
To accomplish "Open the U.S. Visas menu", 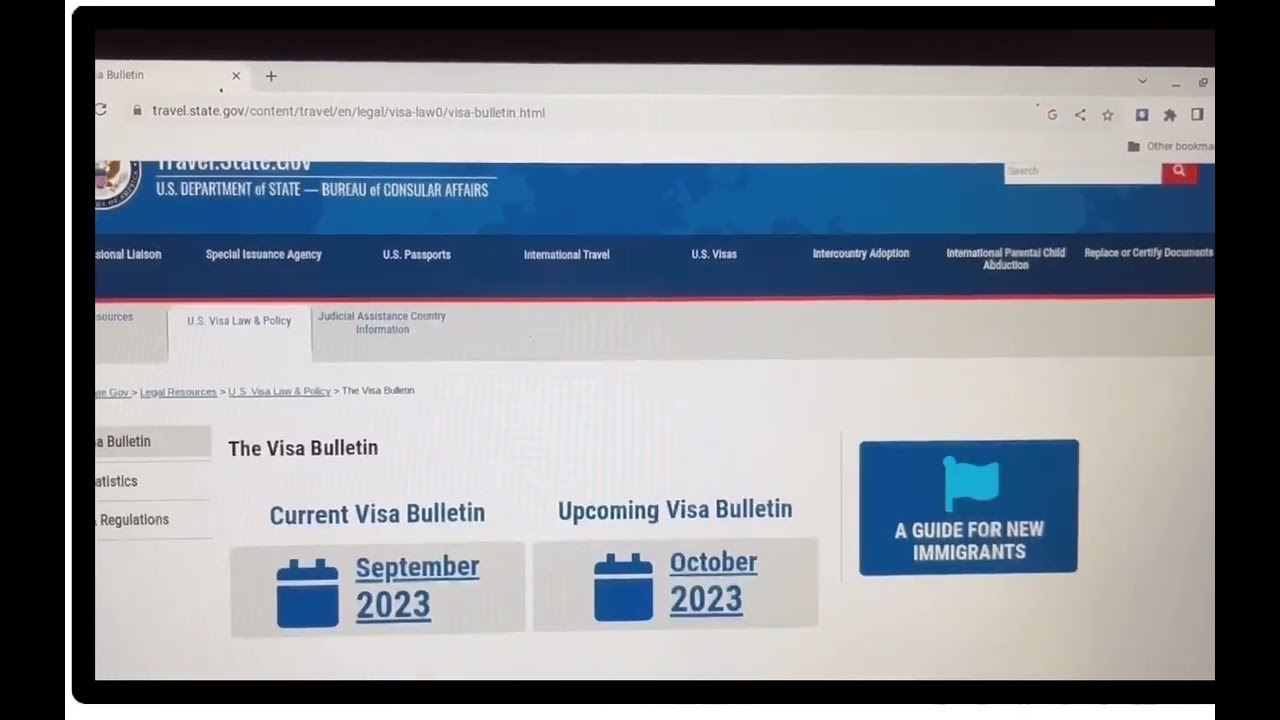I will [x=714, y=254].
